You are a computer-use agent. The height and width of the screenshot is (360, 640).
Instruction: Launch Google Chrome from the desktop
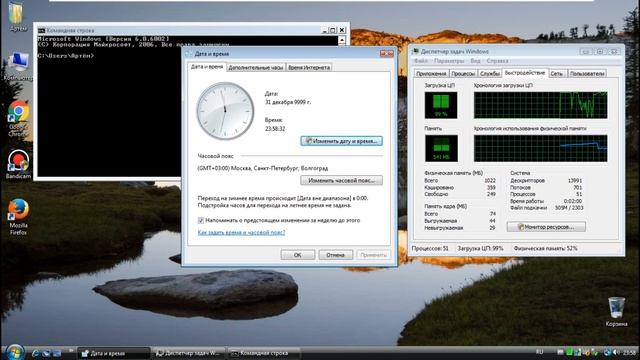(18, 118)
